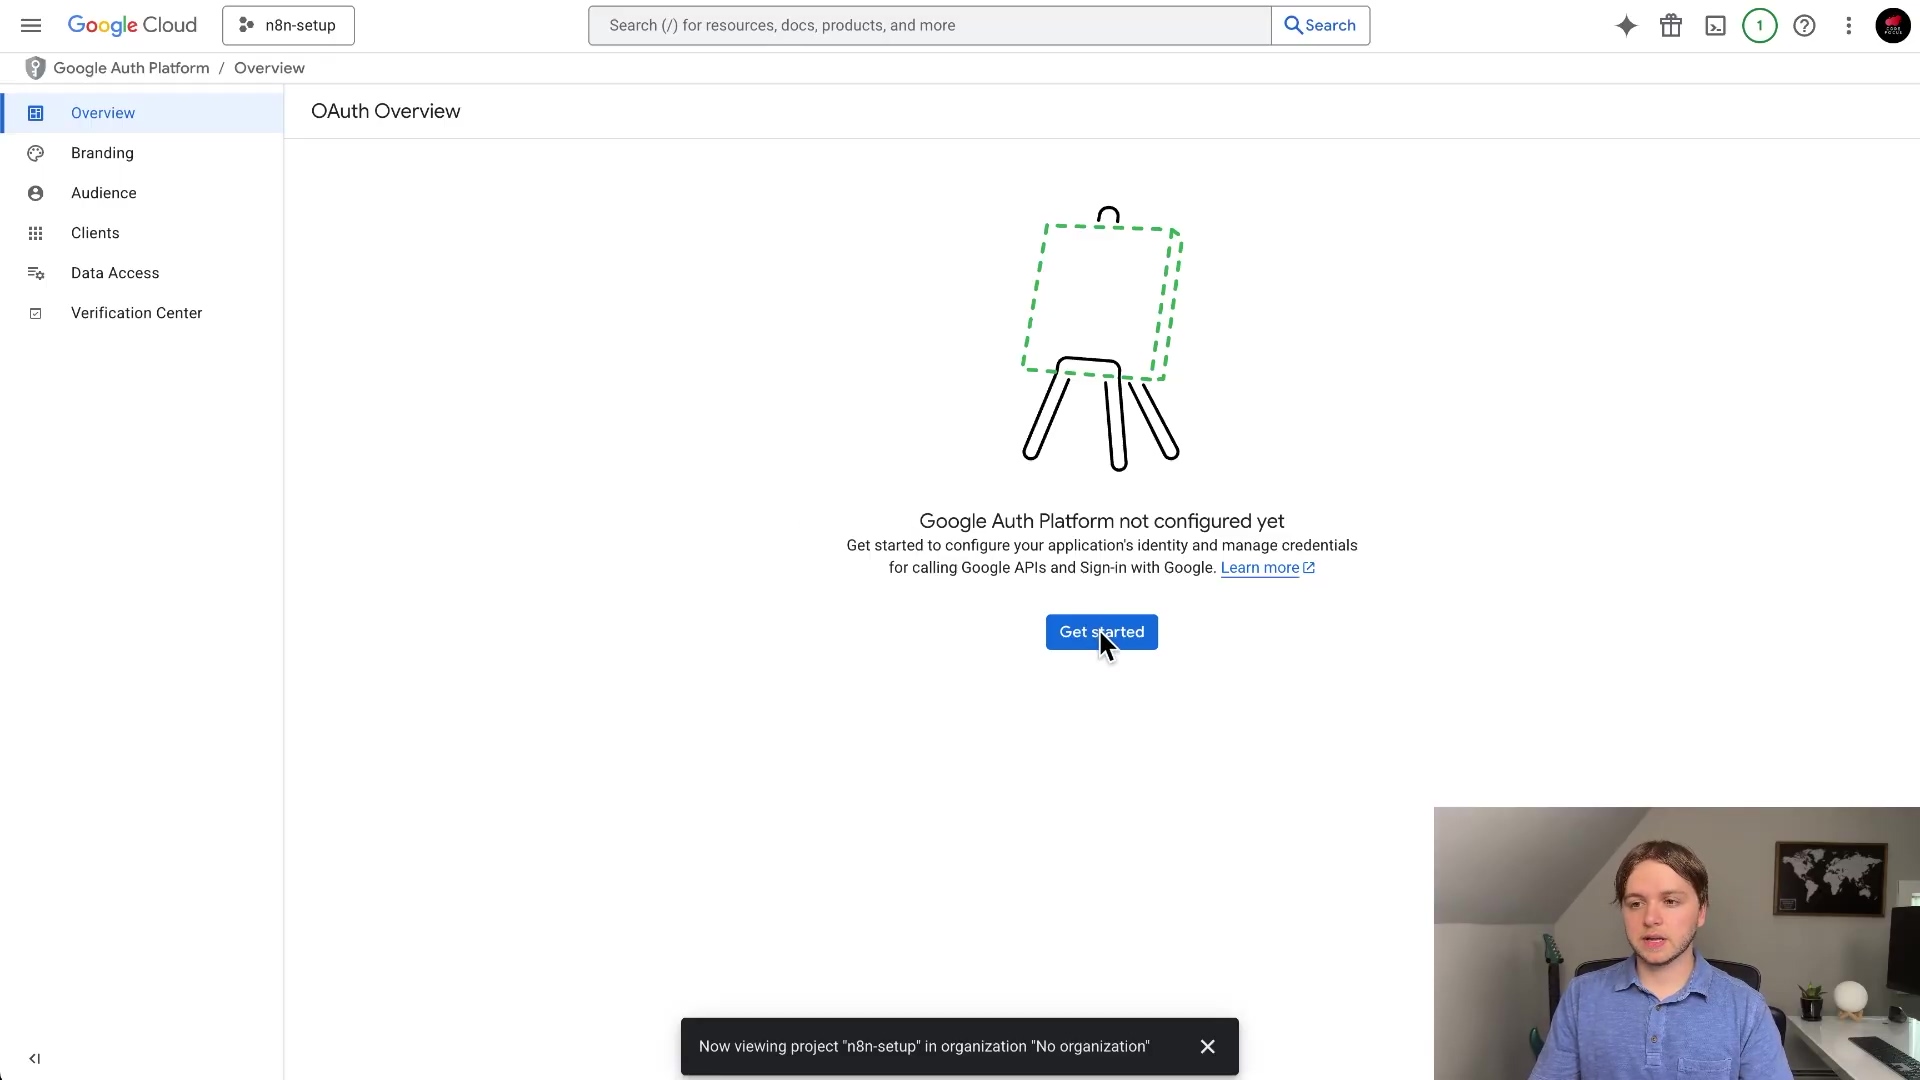This screenshot has height=1080, width=1920.
Task: Click the Data Access settings-list icon
Action: (x=36, y=273)
